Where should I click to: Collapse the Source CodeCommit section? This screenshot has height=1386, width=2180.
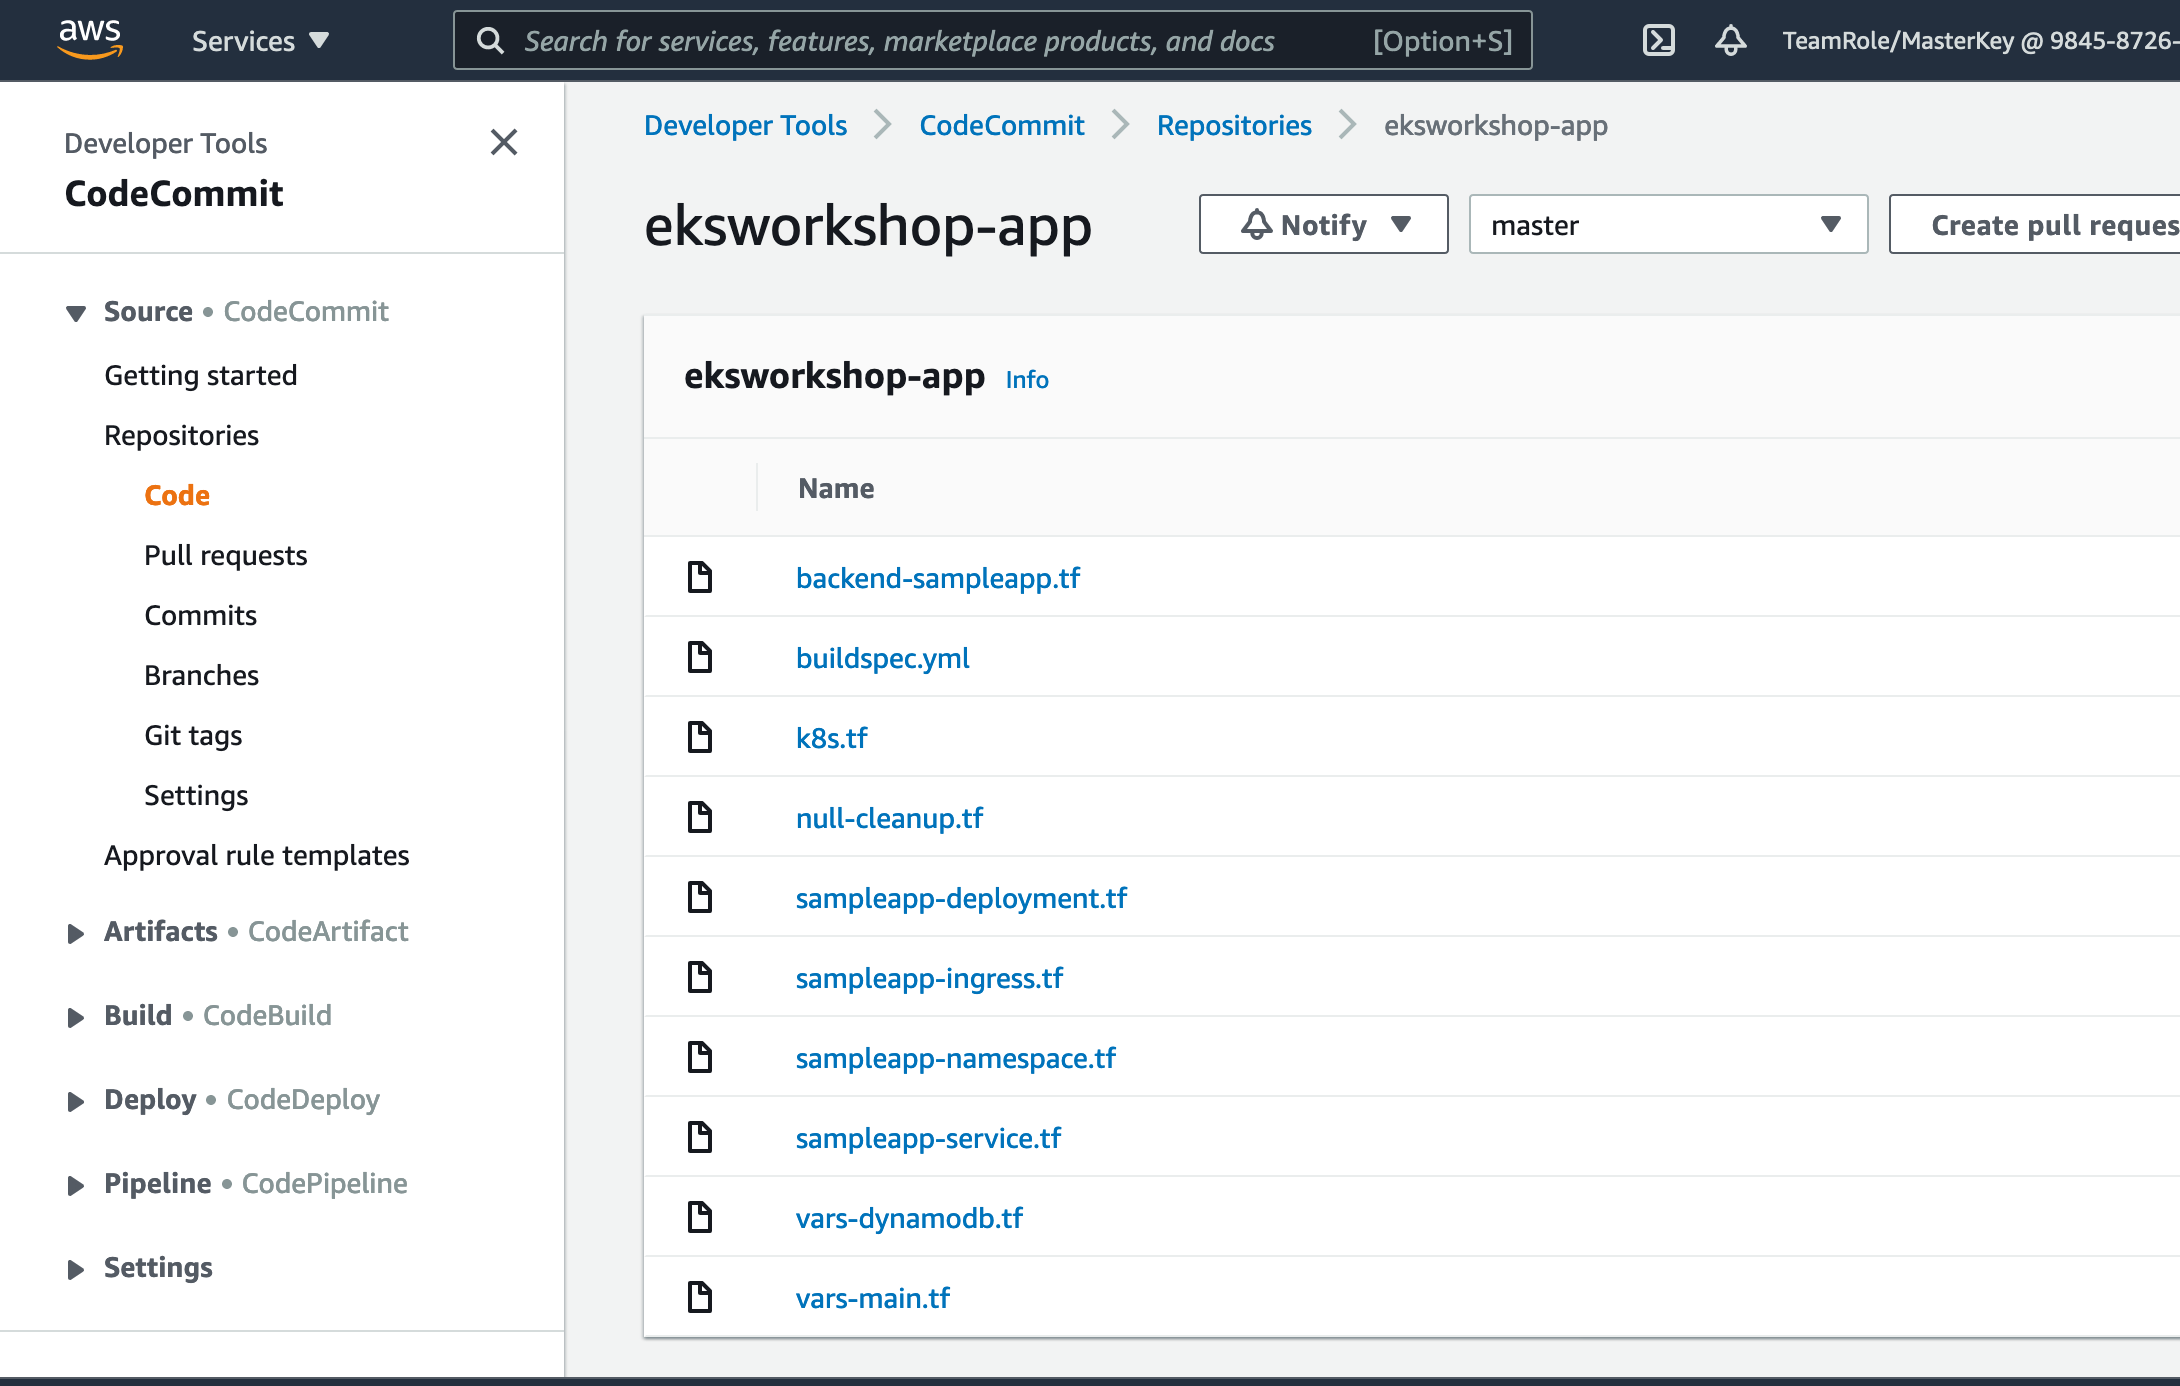coord(75,313)
